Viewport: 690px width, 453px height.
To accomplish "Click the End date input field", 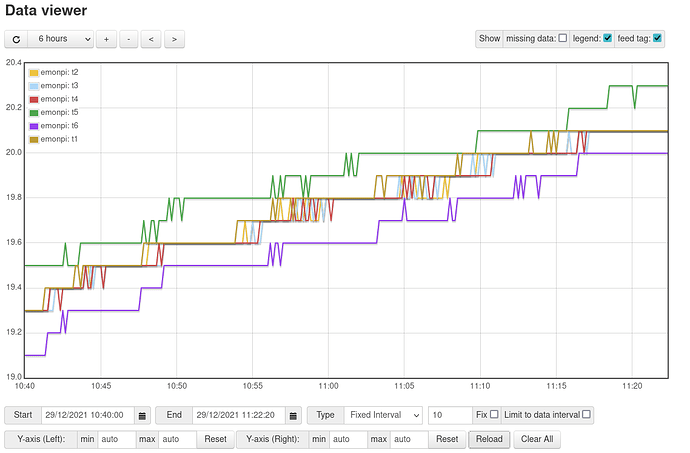I will tap(239, 415).
